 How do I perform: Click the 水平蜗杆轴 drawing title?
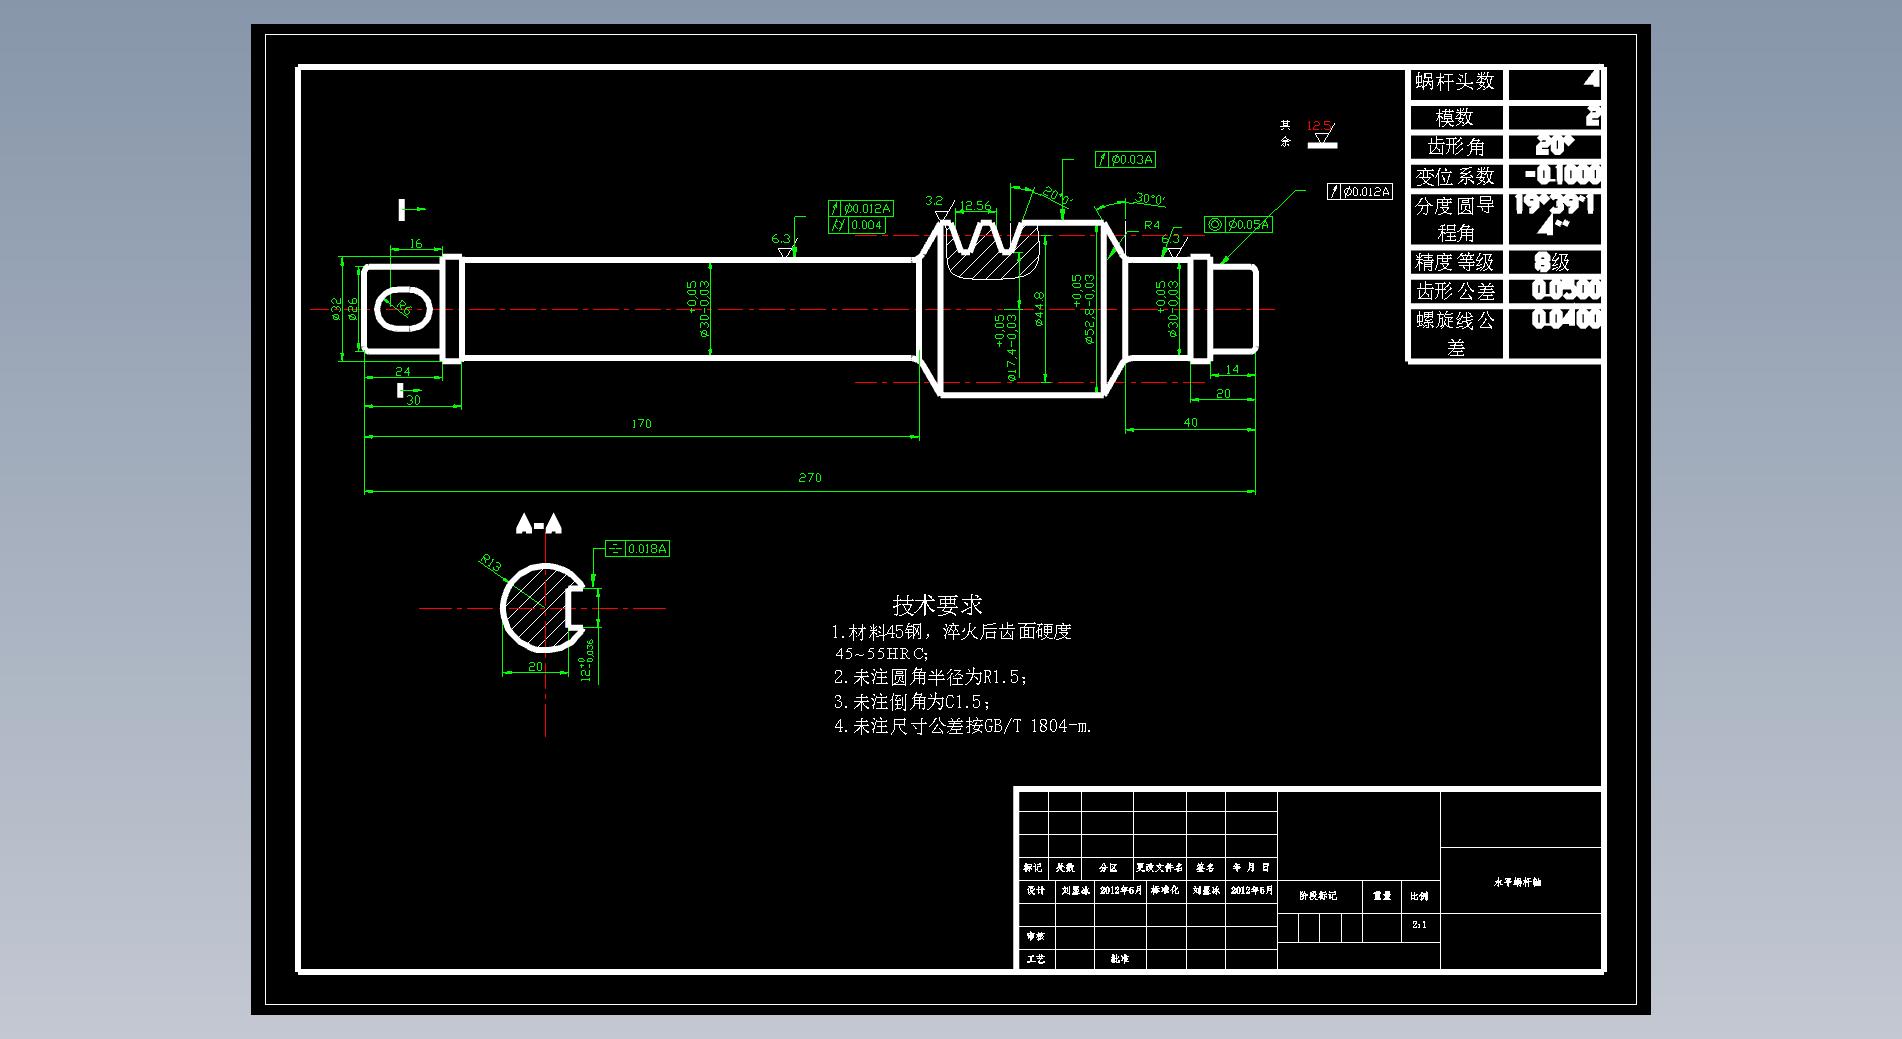click(x=1518, y=883)
